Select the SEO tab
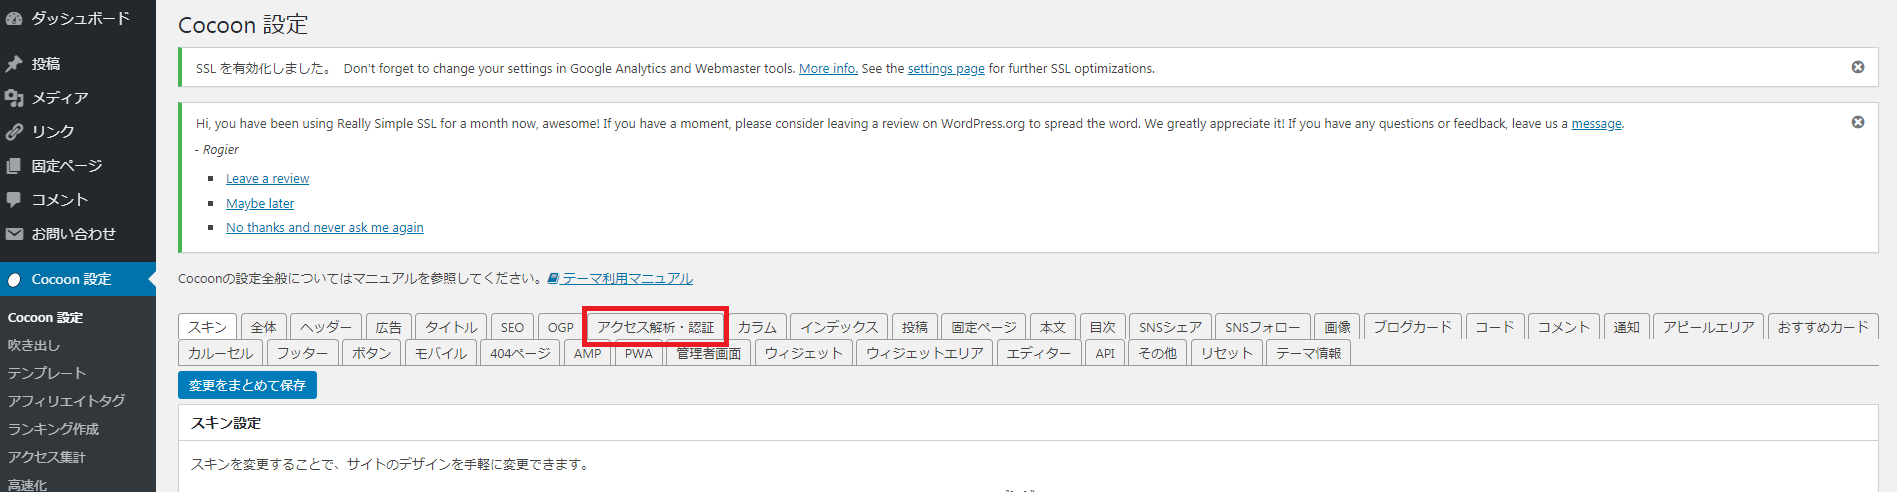Screen dimensions: 1897x492 click(512, 327)
